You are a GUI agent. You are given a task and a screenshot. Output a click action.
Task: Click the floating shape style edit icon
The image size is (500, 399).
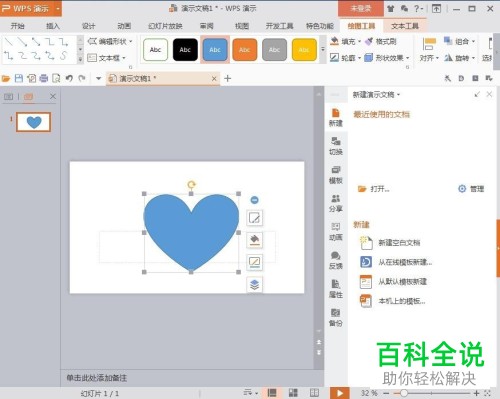pyautogui.click(x=255, y=218)
